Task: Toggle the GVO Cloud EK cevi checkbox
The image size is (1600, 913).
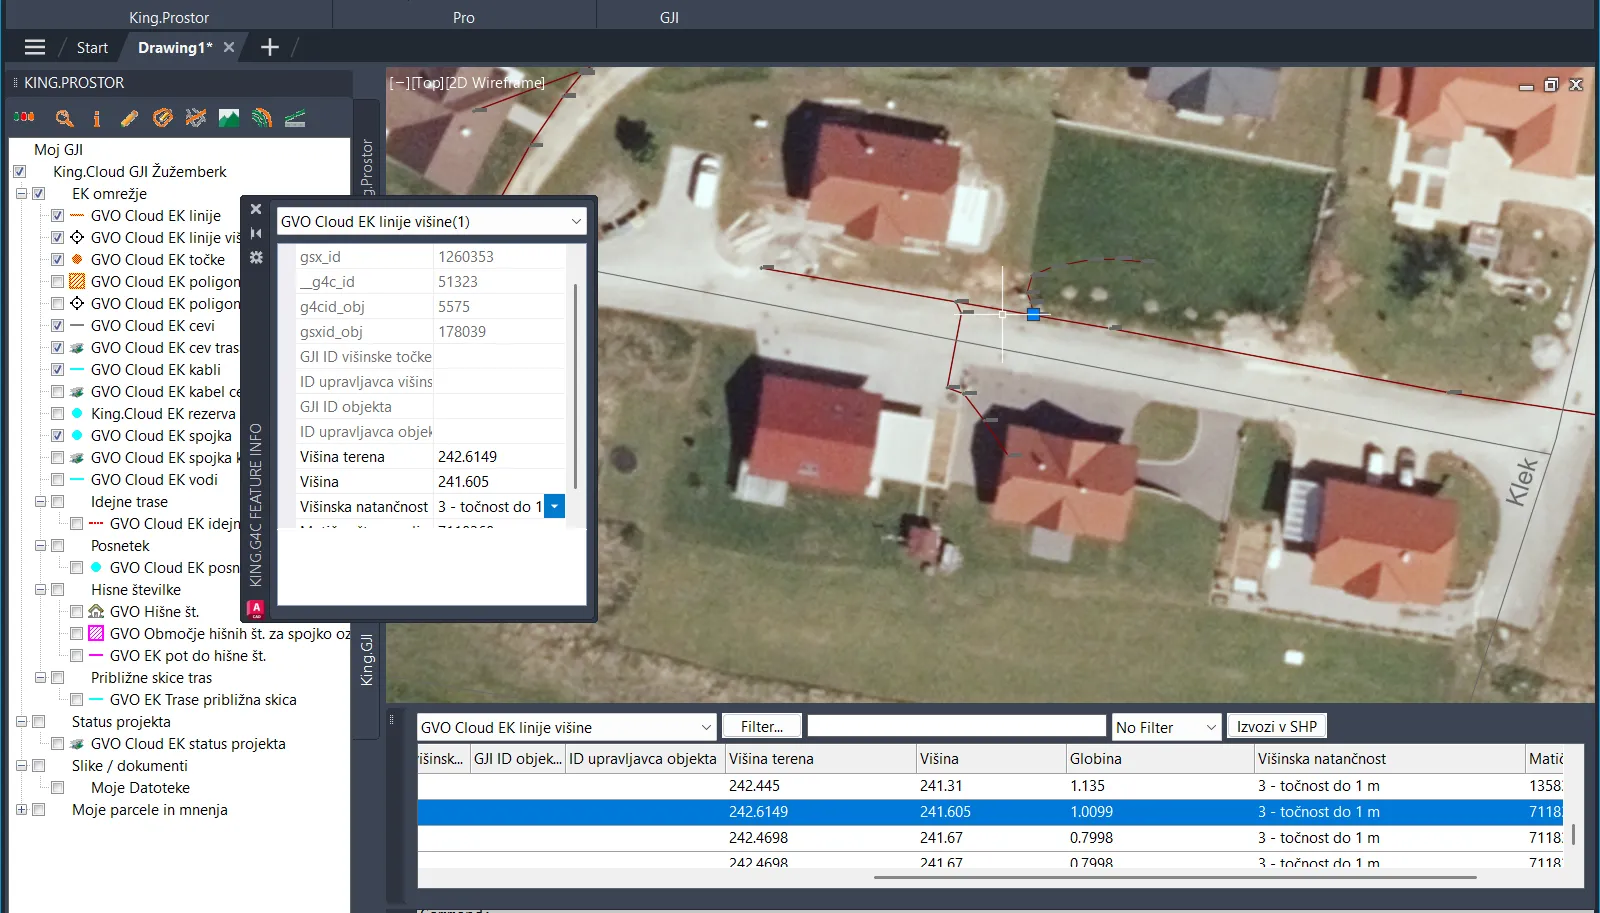Action: click(x=58, y=326)
